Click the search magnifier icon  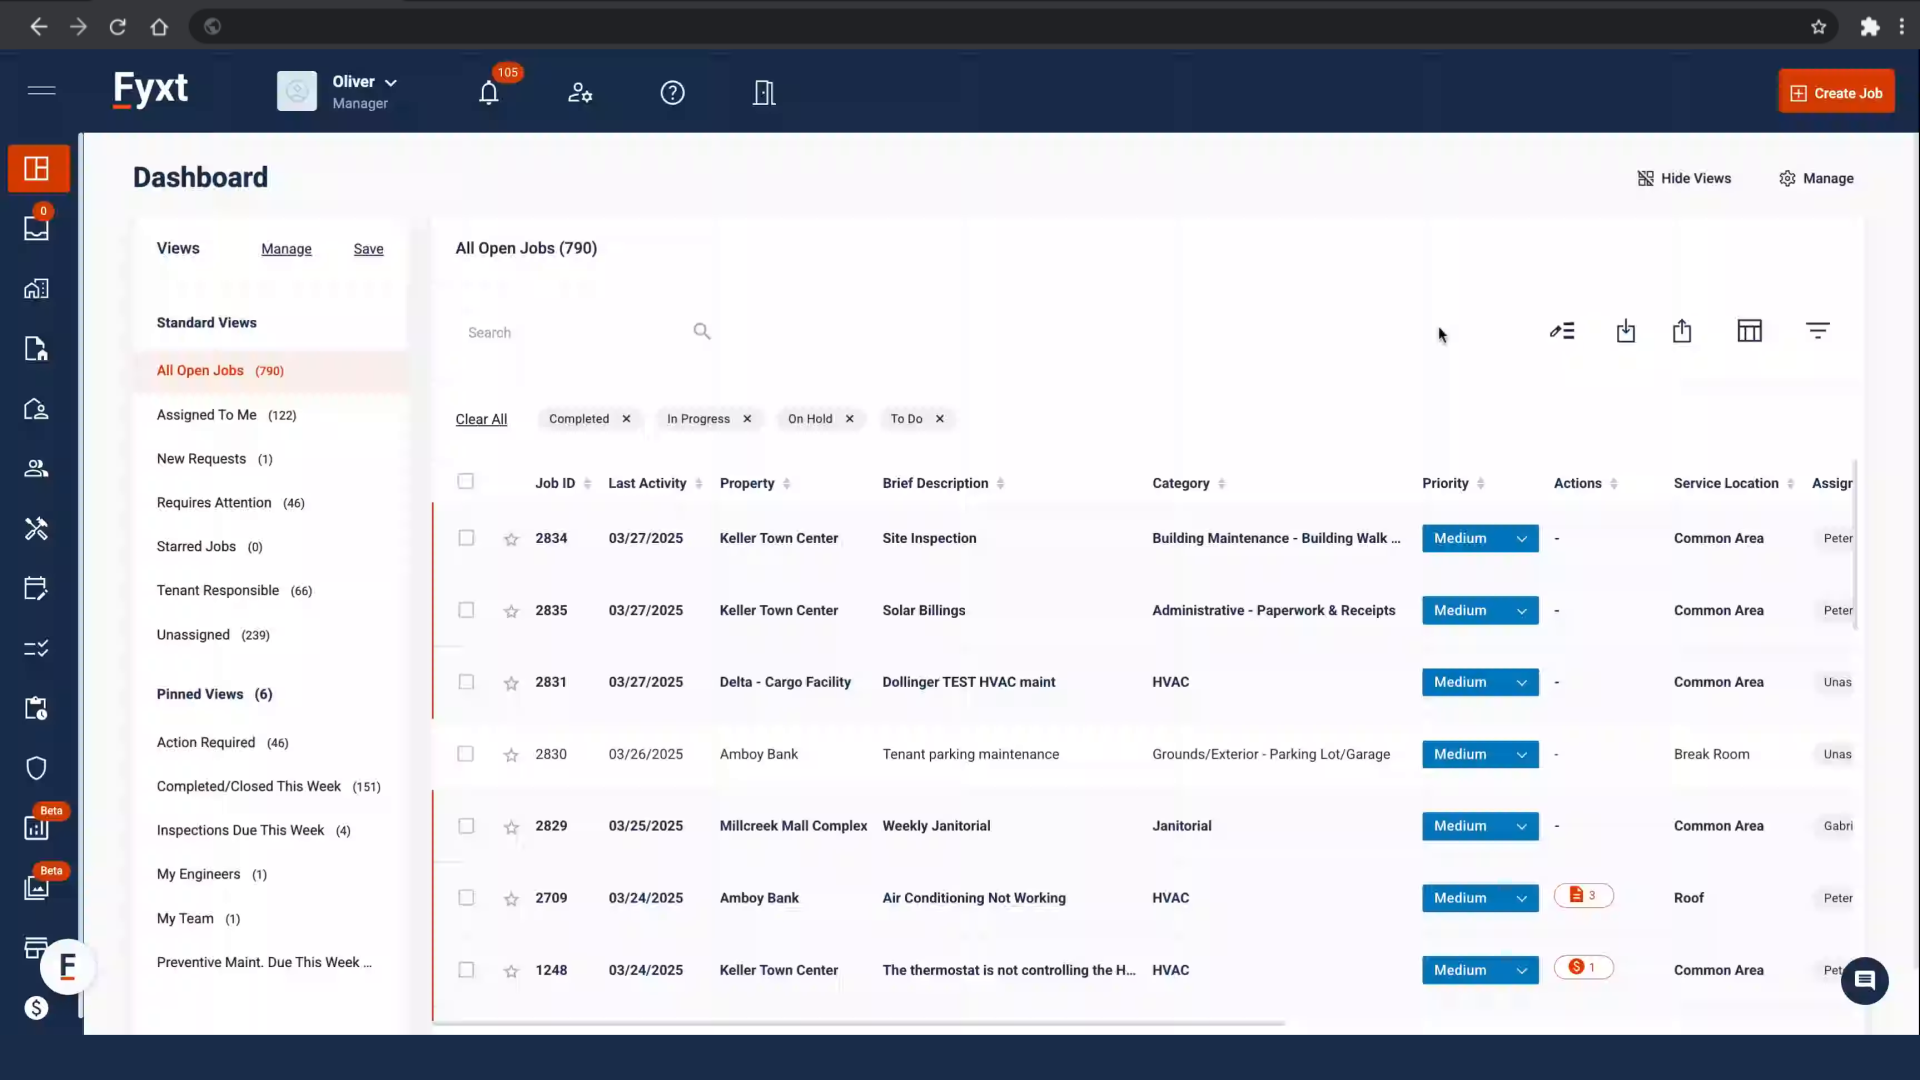point(702,331)
